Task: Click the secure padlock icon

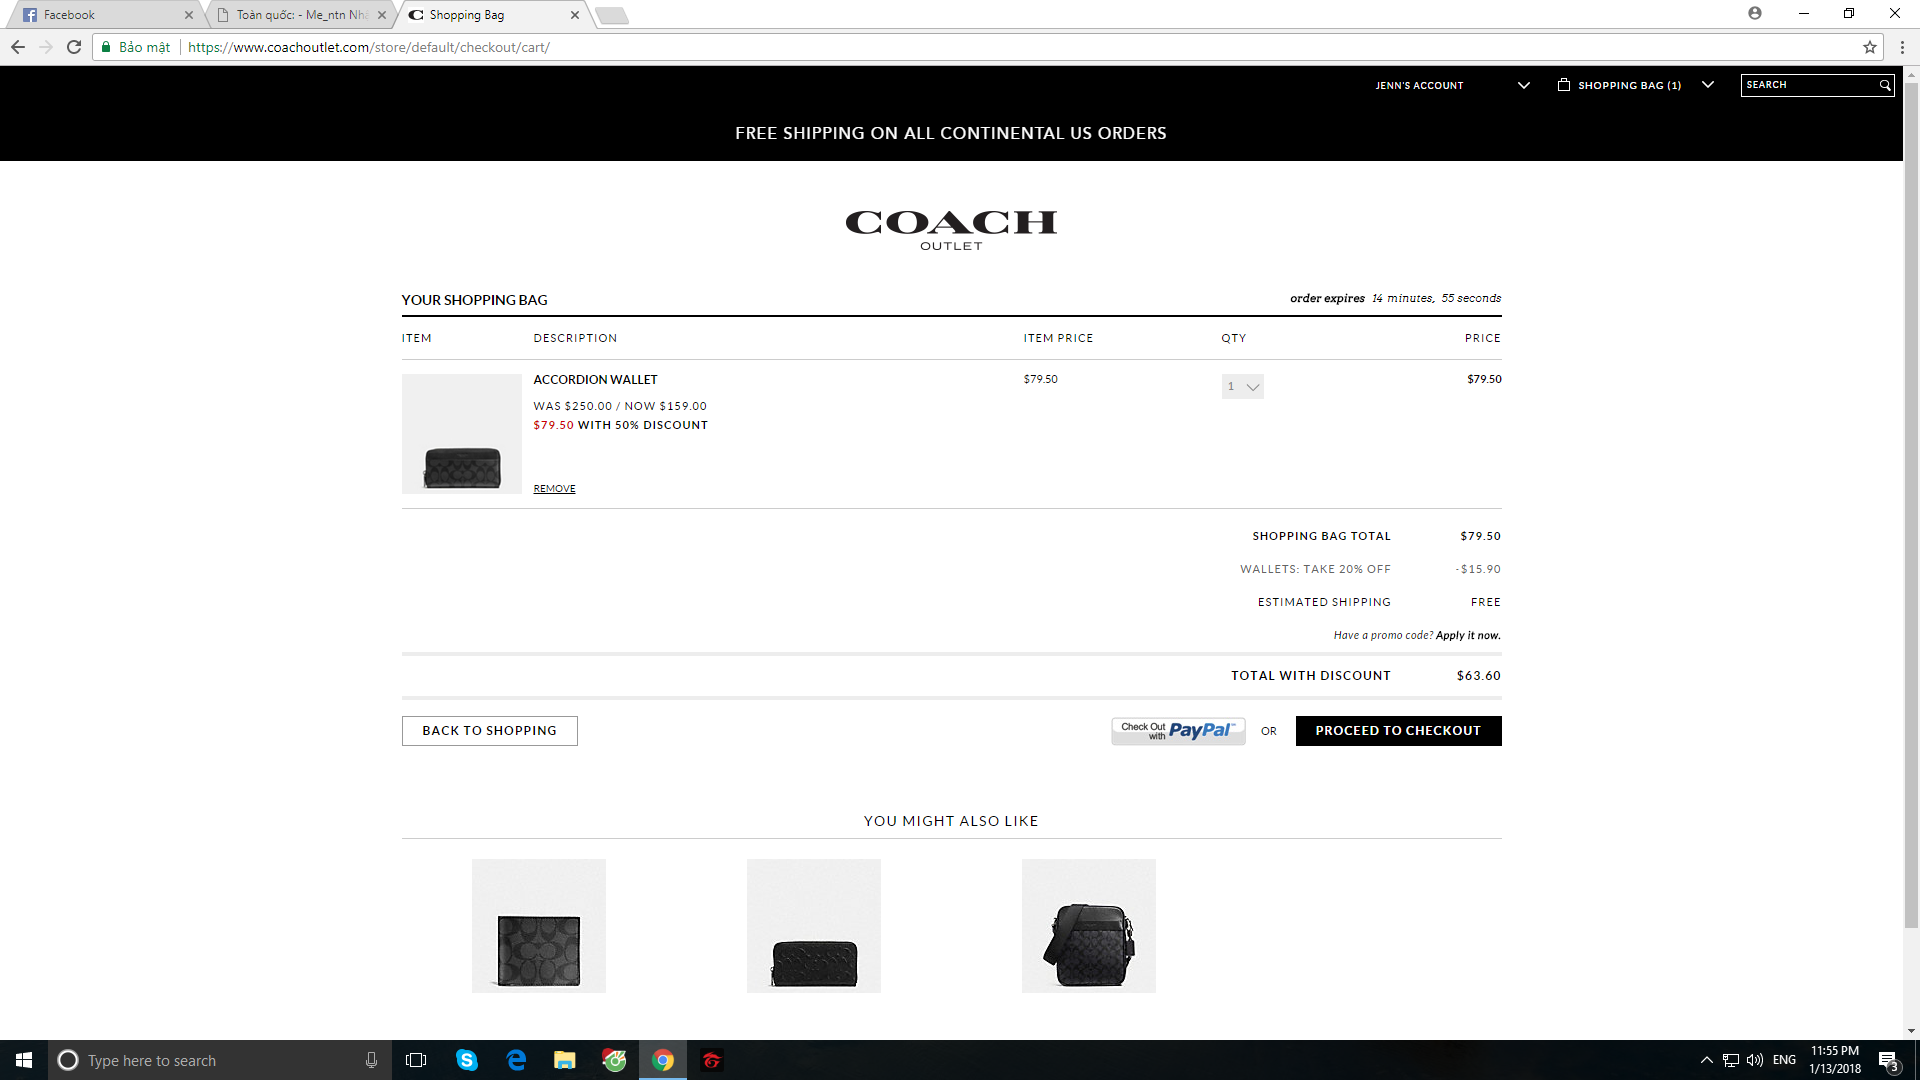Action: click(106, 47)
